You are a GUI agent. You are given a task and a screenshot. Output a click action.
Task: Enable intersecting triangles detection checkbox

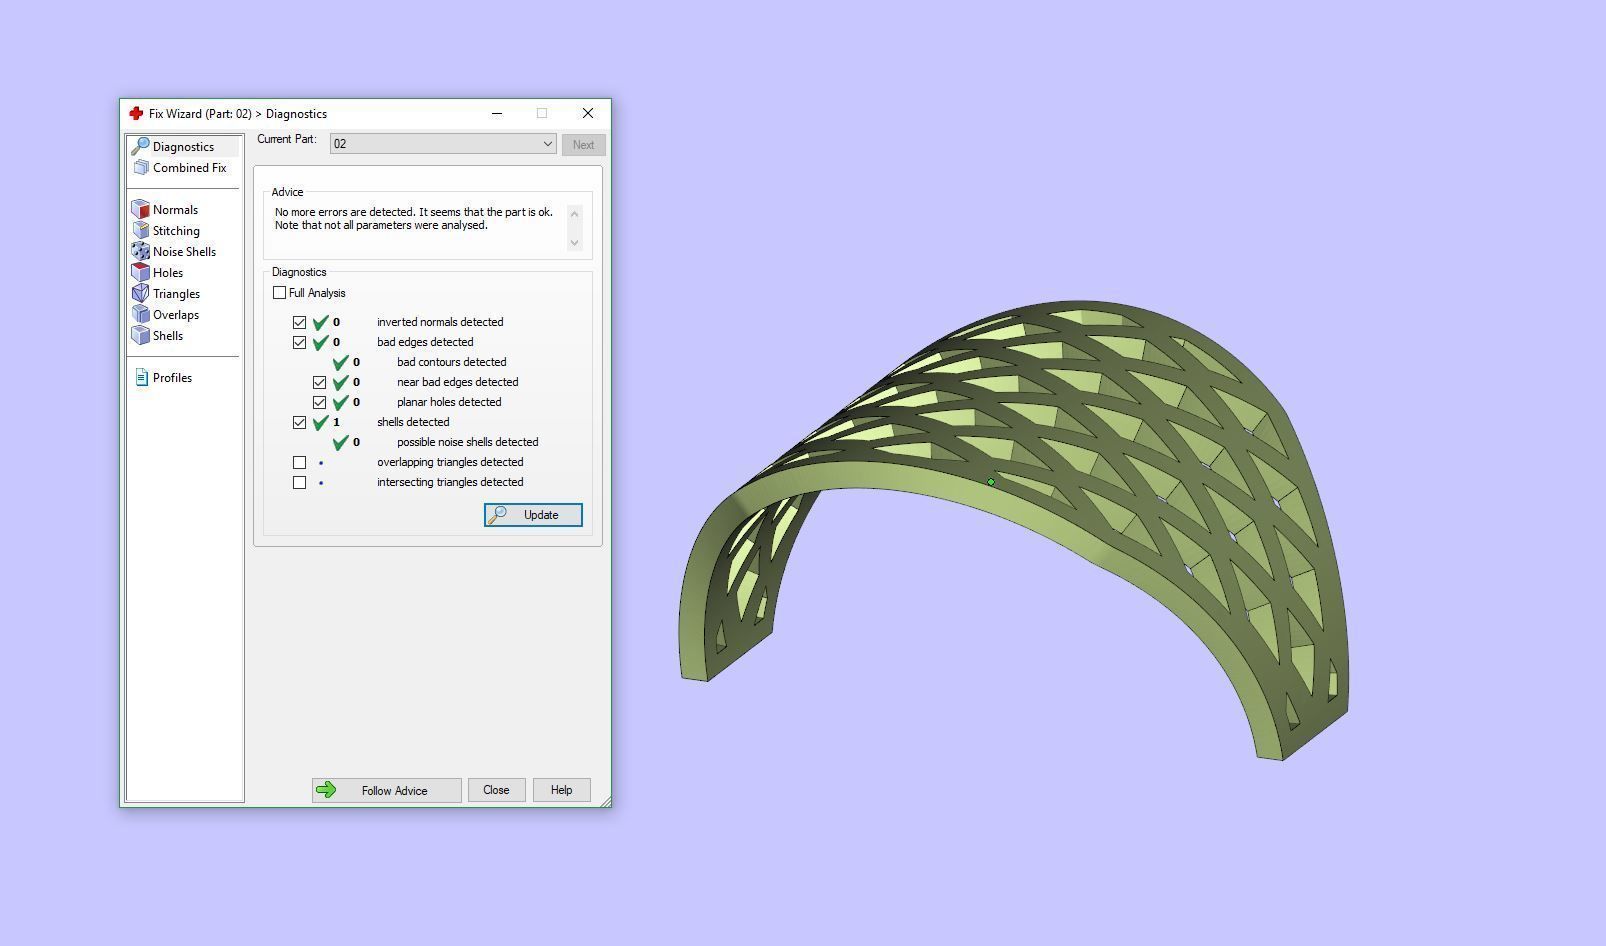pos(299,482)
